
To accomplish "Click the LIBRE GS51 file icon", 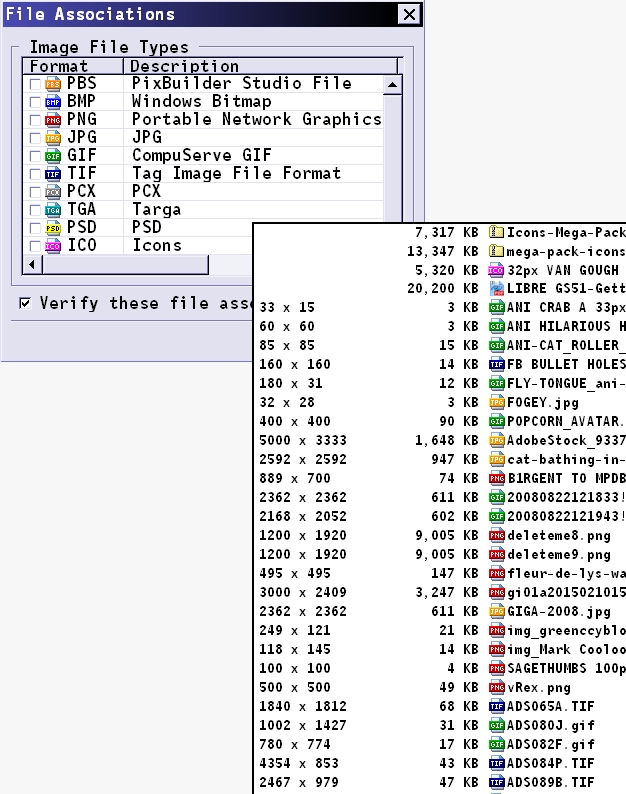I will [x=496, y=289].
